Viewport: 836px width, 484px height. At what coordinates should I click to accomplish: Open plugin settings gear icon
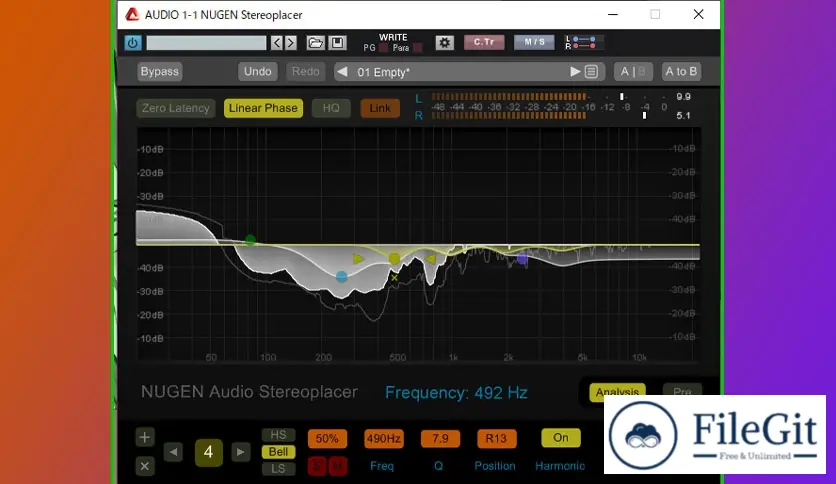point(444,43)
